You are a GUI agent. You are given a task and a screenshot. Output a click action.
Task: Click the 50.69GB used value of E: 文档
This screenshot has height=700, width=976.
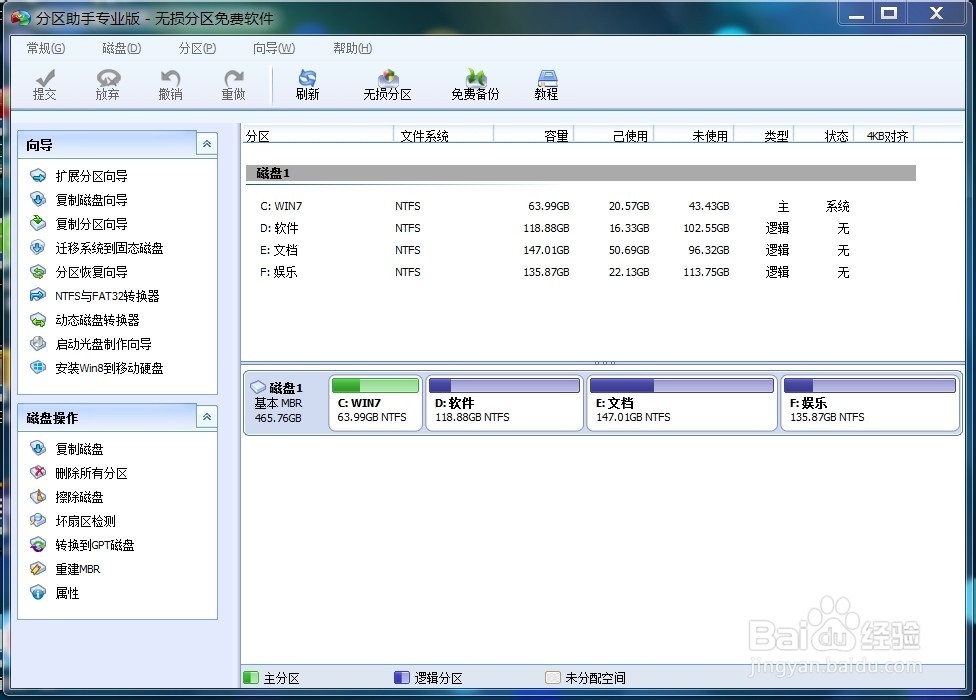click(x=629, y=250)
